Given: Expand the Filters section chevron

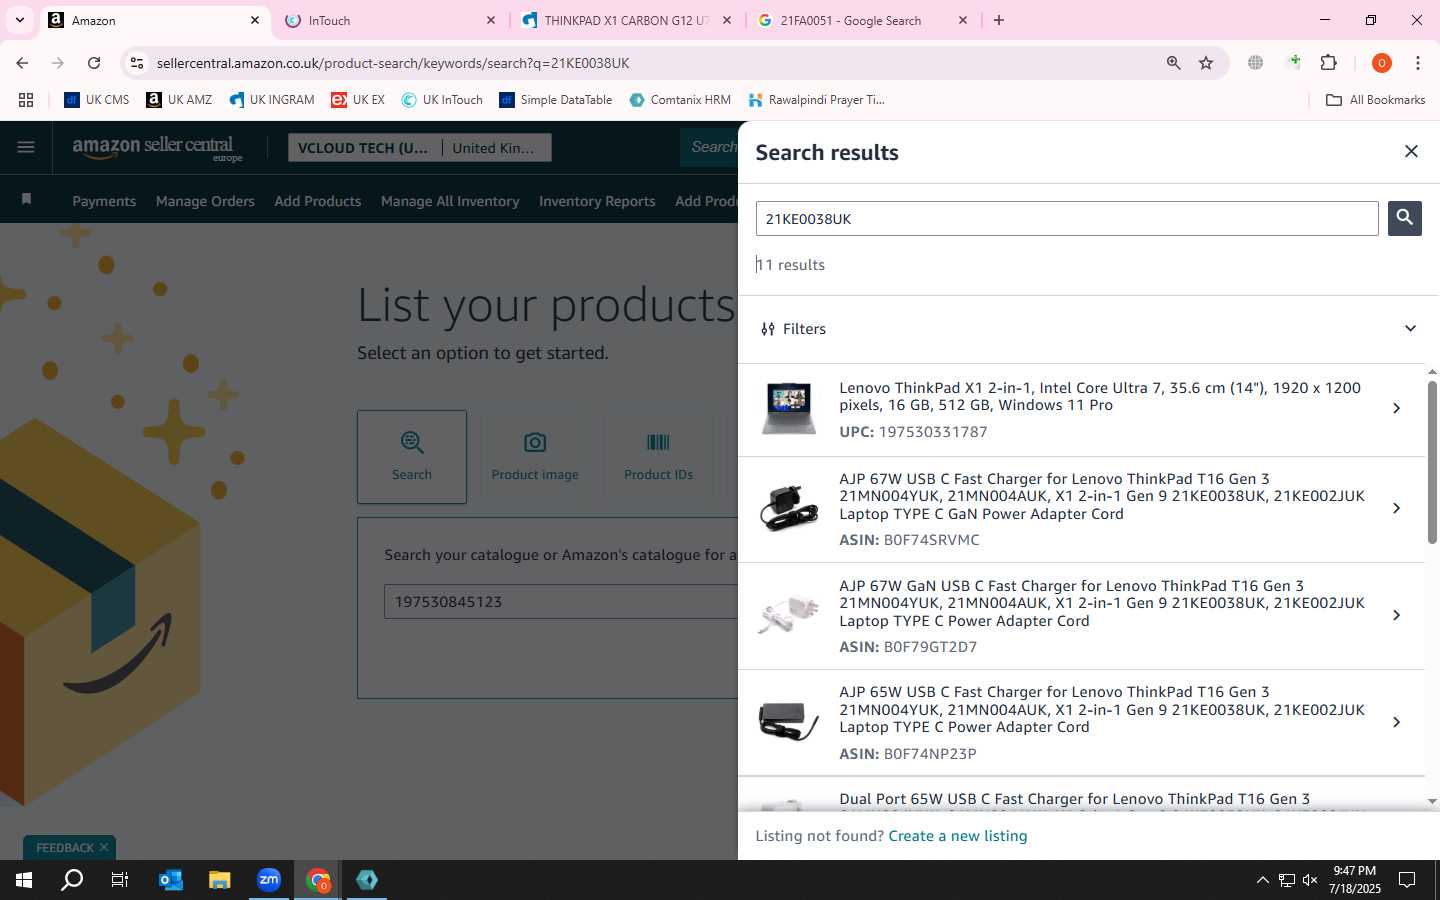Looking at the screenshot, I should [x=1410, y=329].
